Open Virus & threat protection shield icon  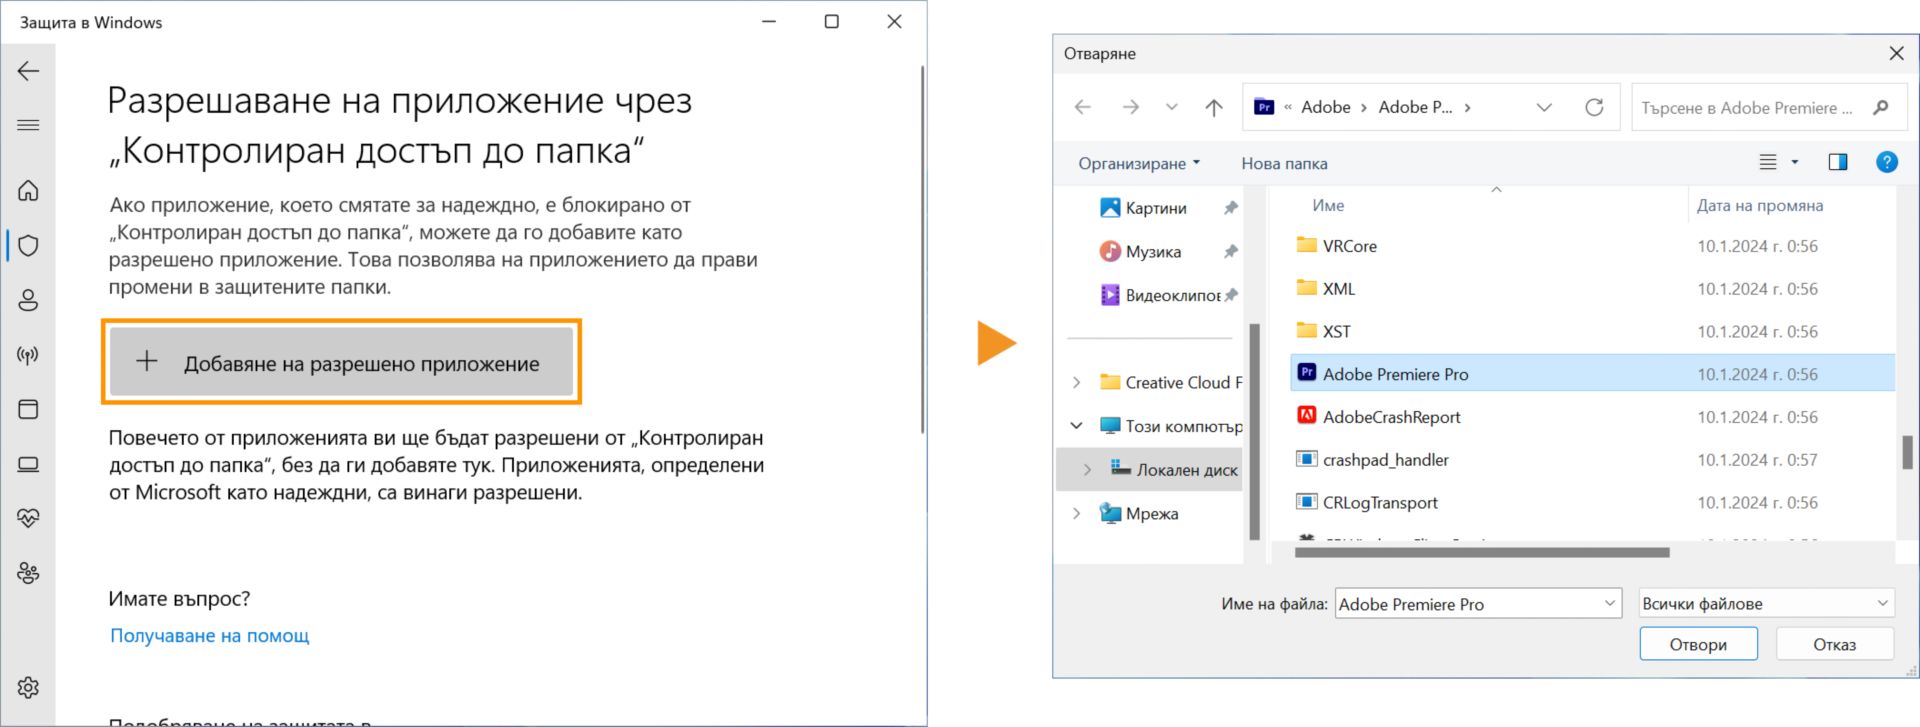[28, 245]
